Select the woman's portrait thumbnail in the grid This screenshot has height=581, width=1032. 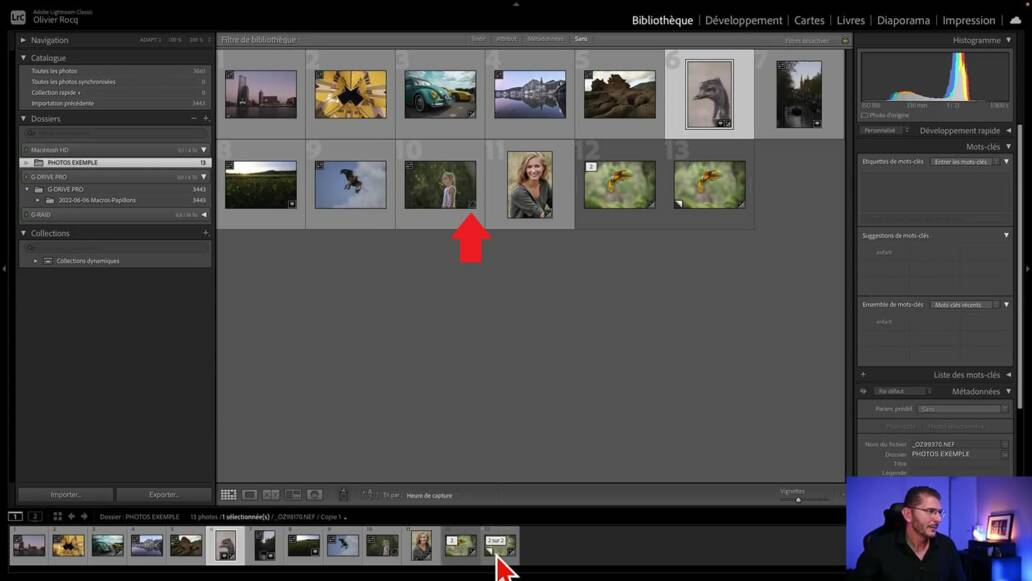pos(530,183)
